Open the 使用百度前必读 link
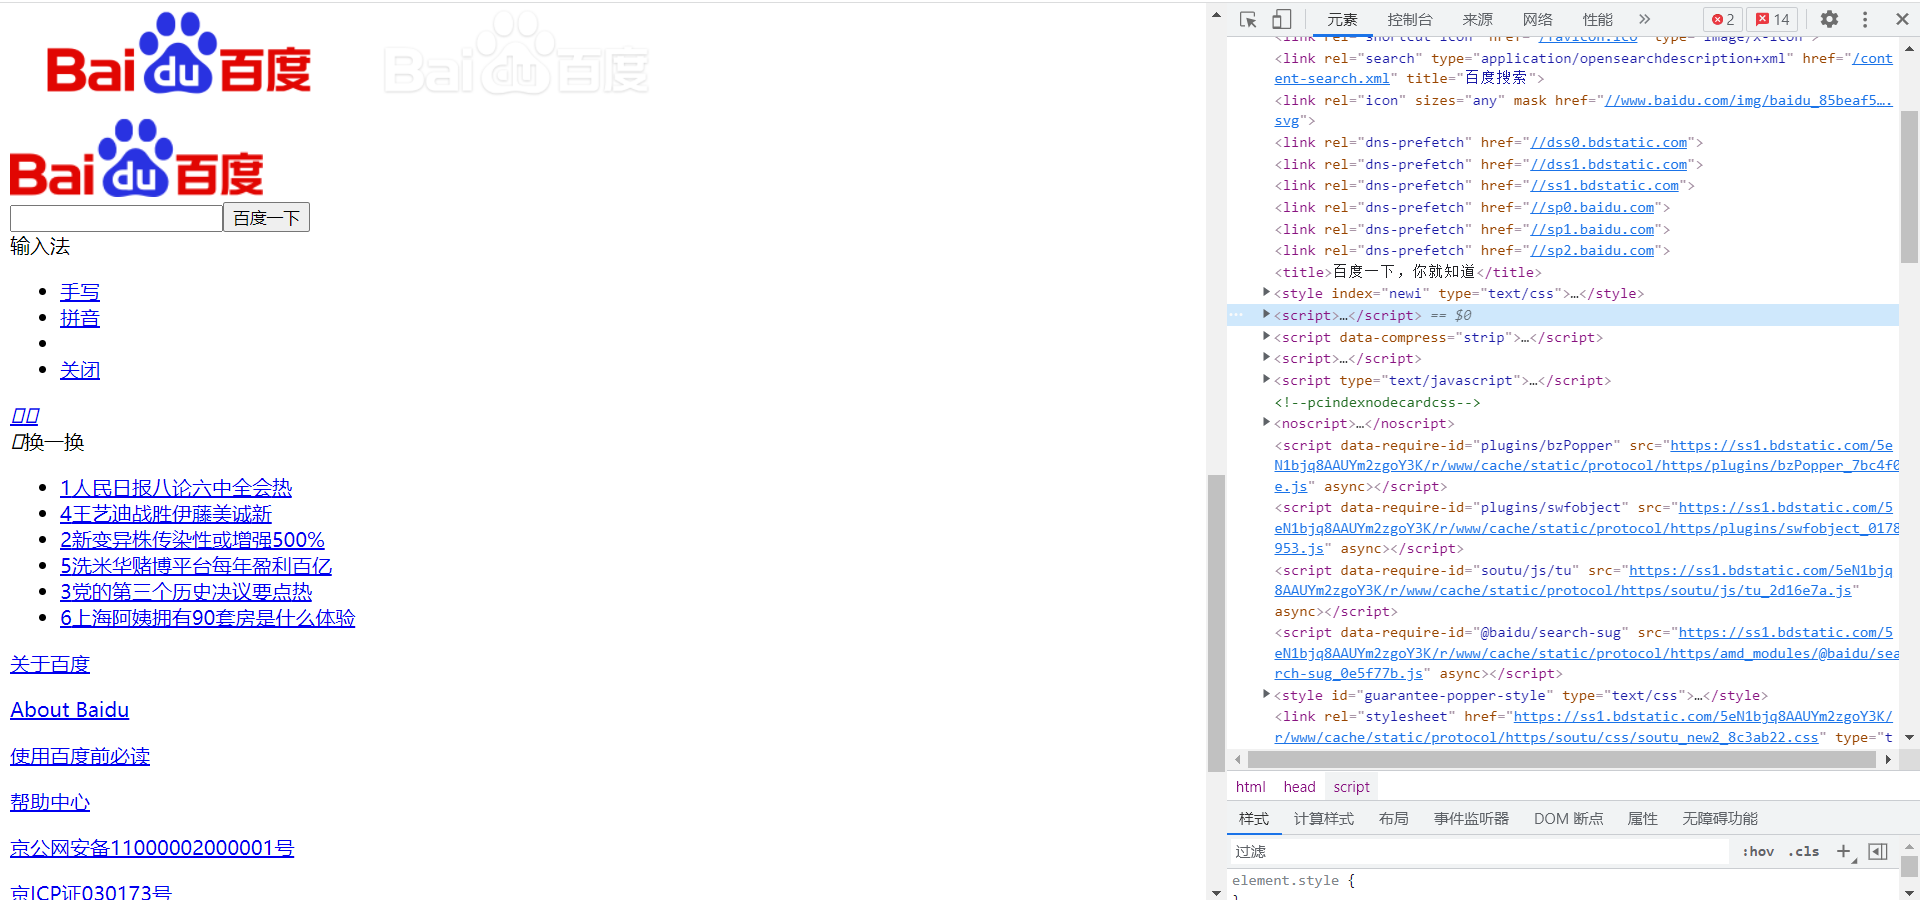The width and height of the screenshot is (1920, 900). pos(80,756)
